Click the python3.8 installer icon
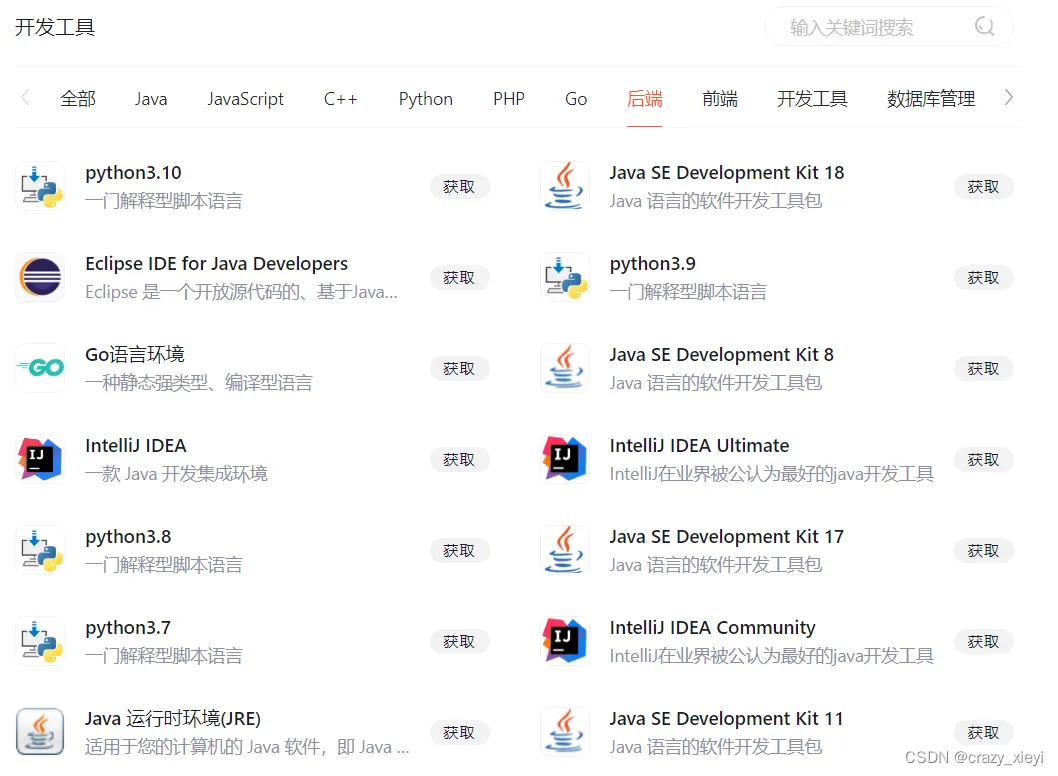 tap(40, 551)
